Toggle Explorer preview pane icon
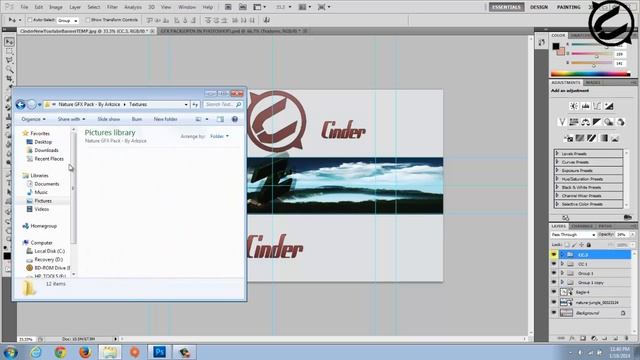The height and width of the screenshot is (360, 640). (x=220, y=119)
